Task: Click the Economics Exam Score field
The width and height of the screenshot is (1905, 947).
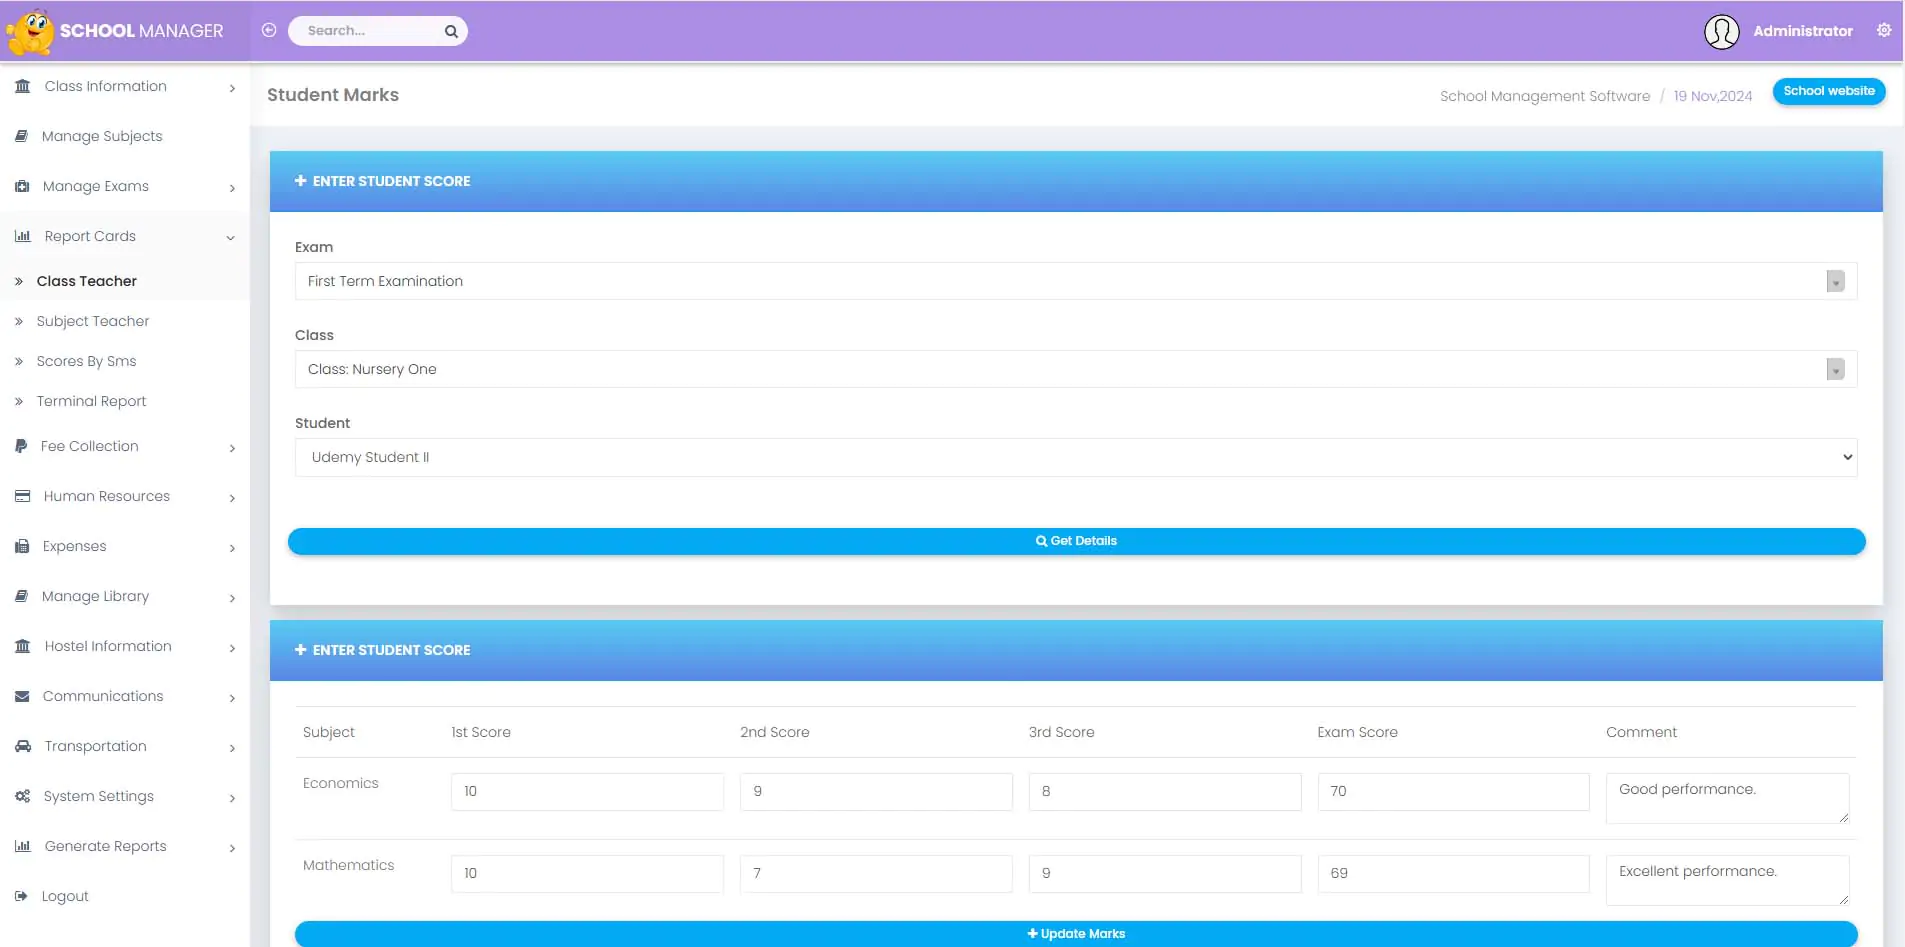Action: [x=1452, y=791]
